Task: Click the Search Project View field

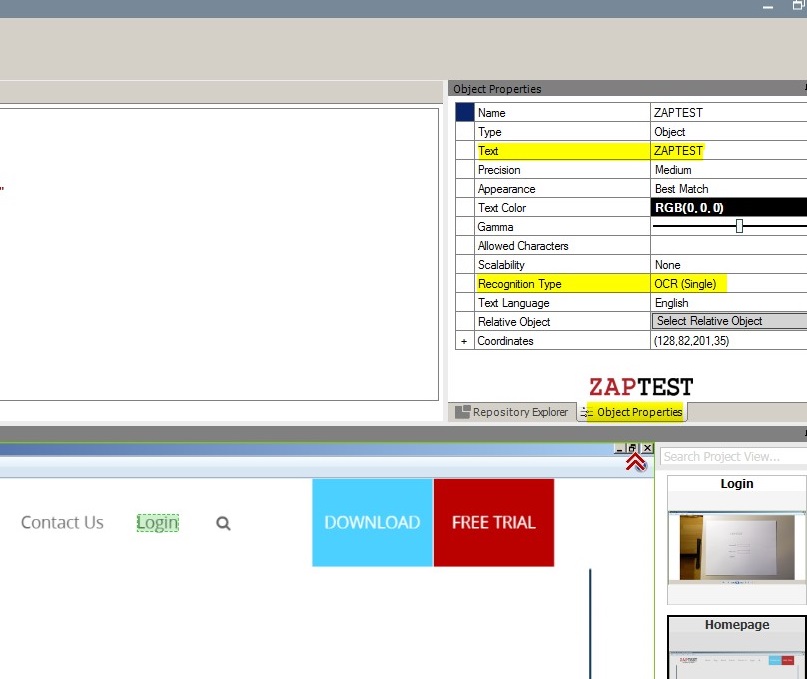Action: point(732,457)
